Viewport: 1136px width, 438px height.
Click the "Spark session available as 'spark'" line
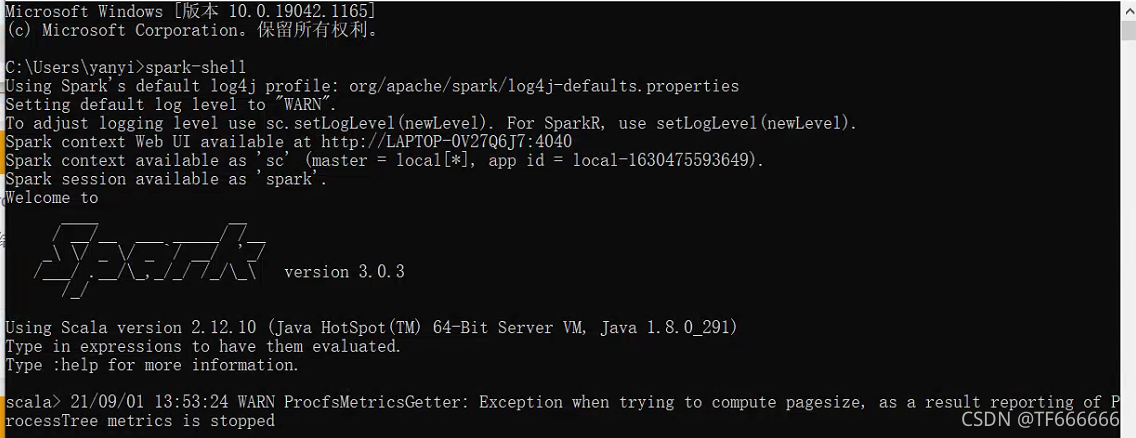[166, 180]
